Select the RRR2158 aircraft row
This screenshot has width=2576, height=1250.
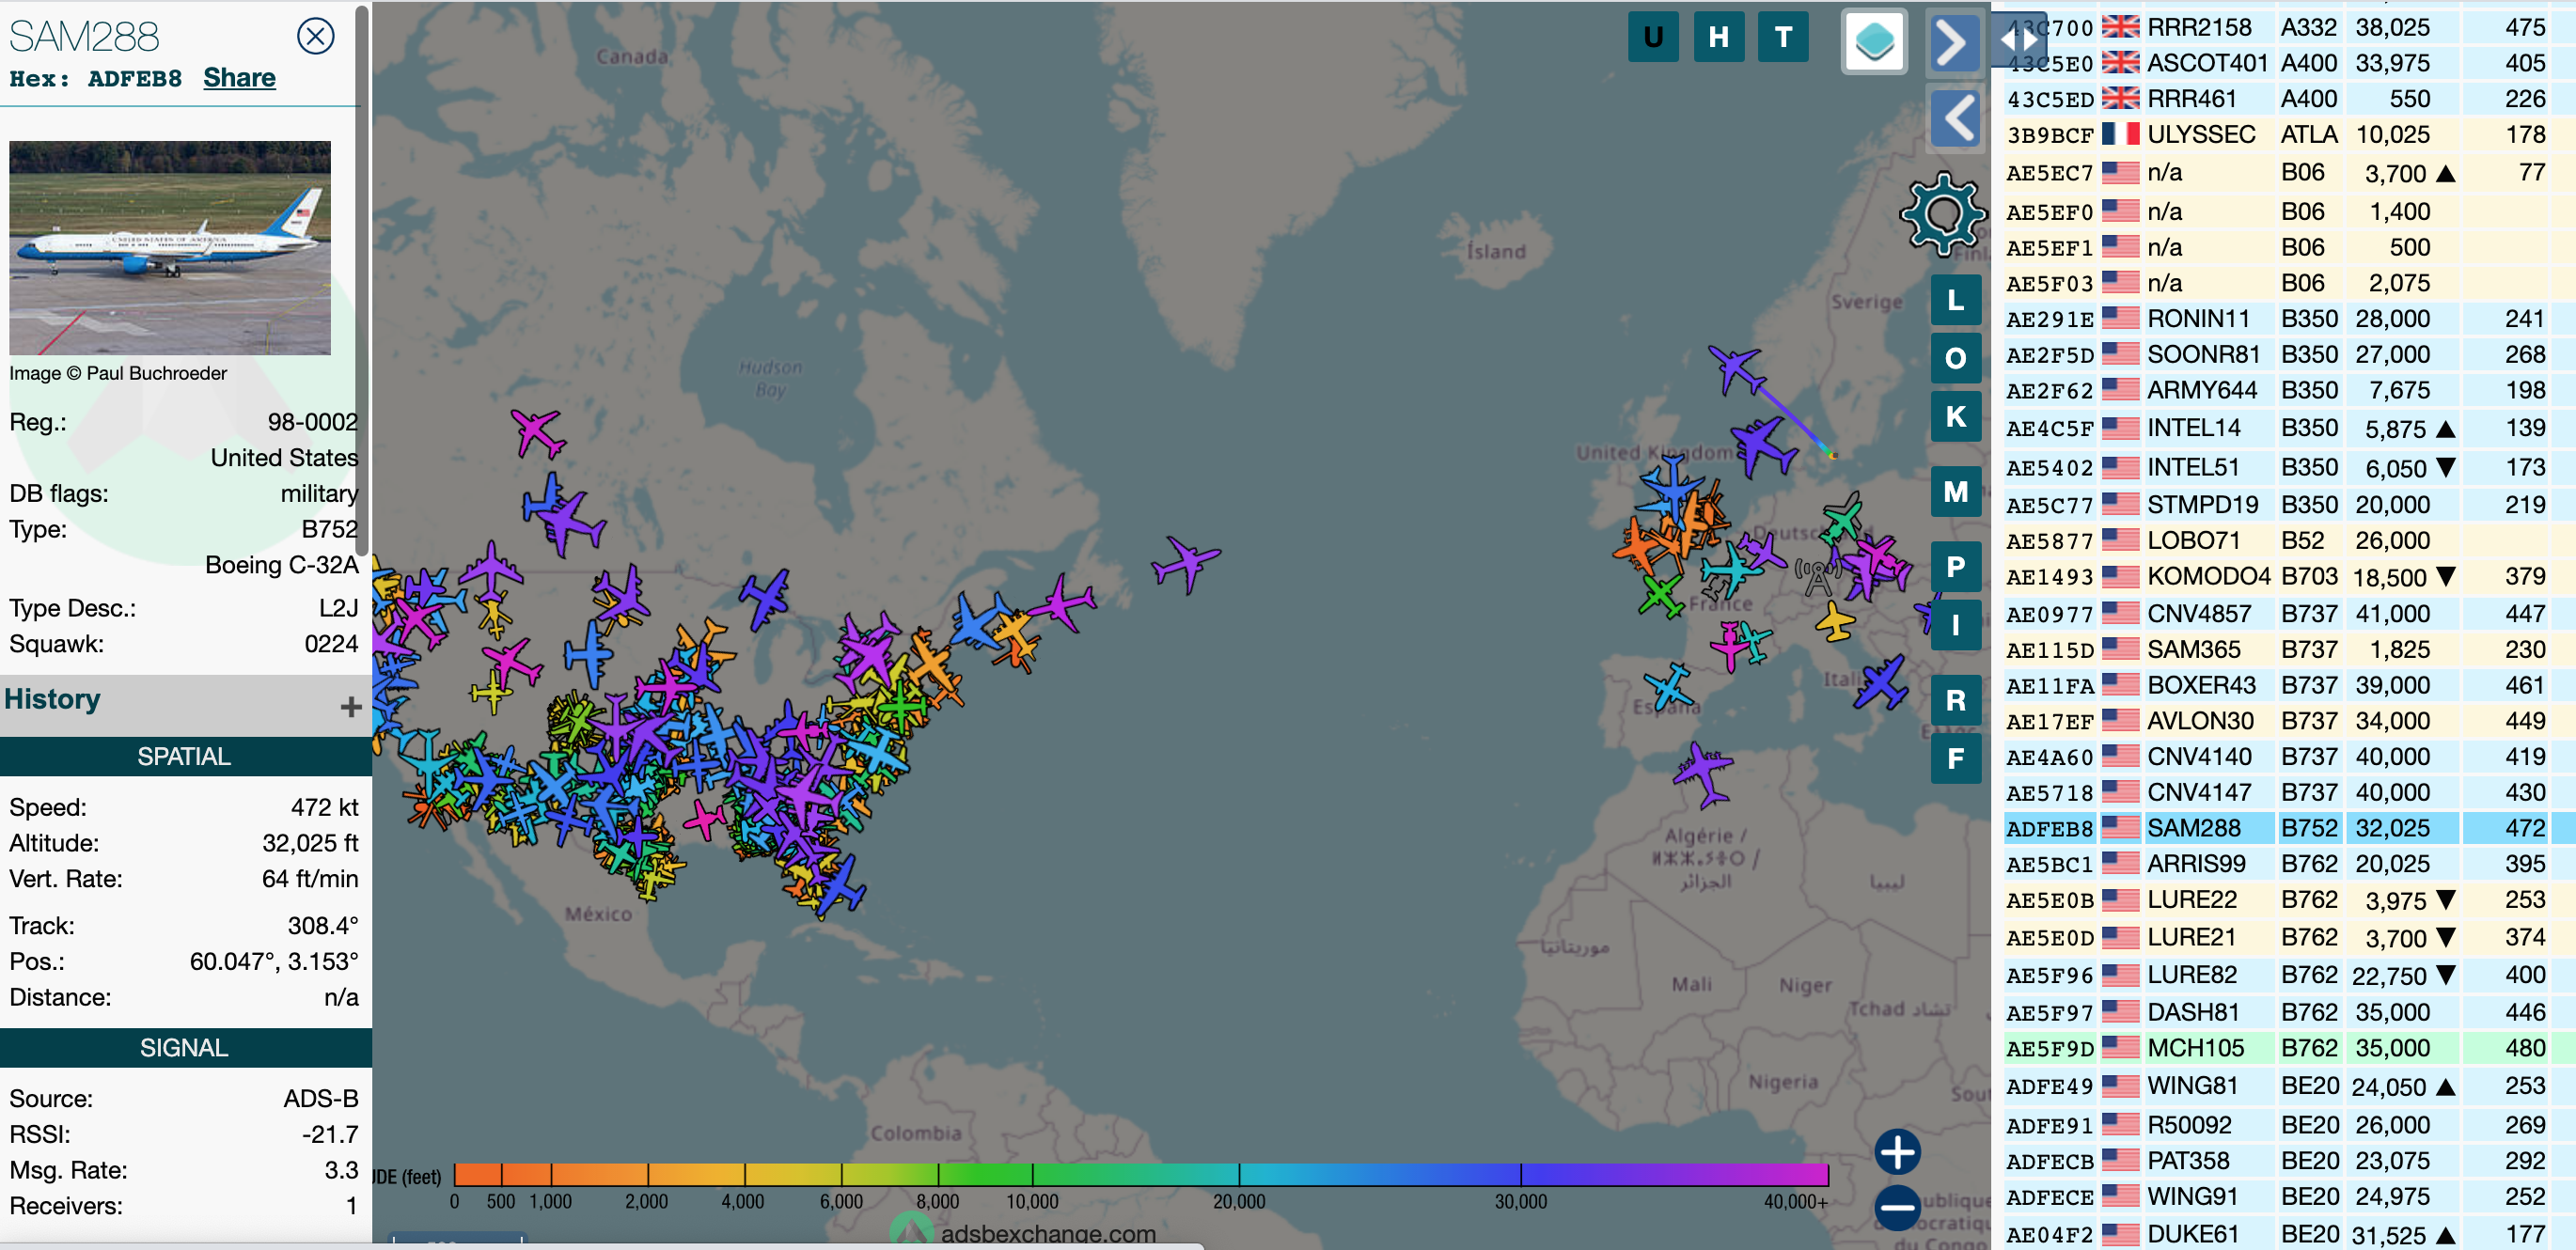click(2288, 27)
